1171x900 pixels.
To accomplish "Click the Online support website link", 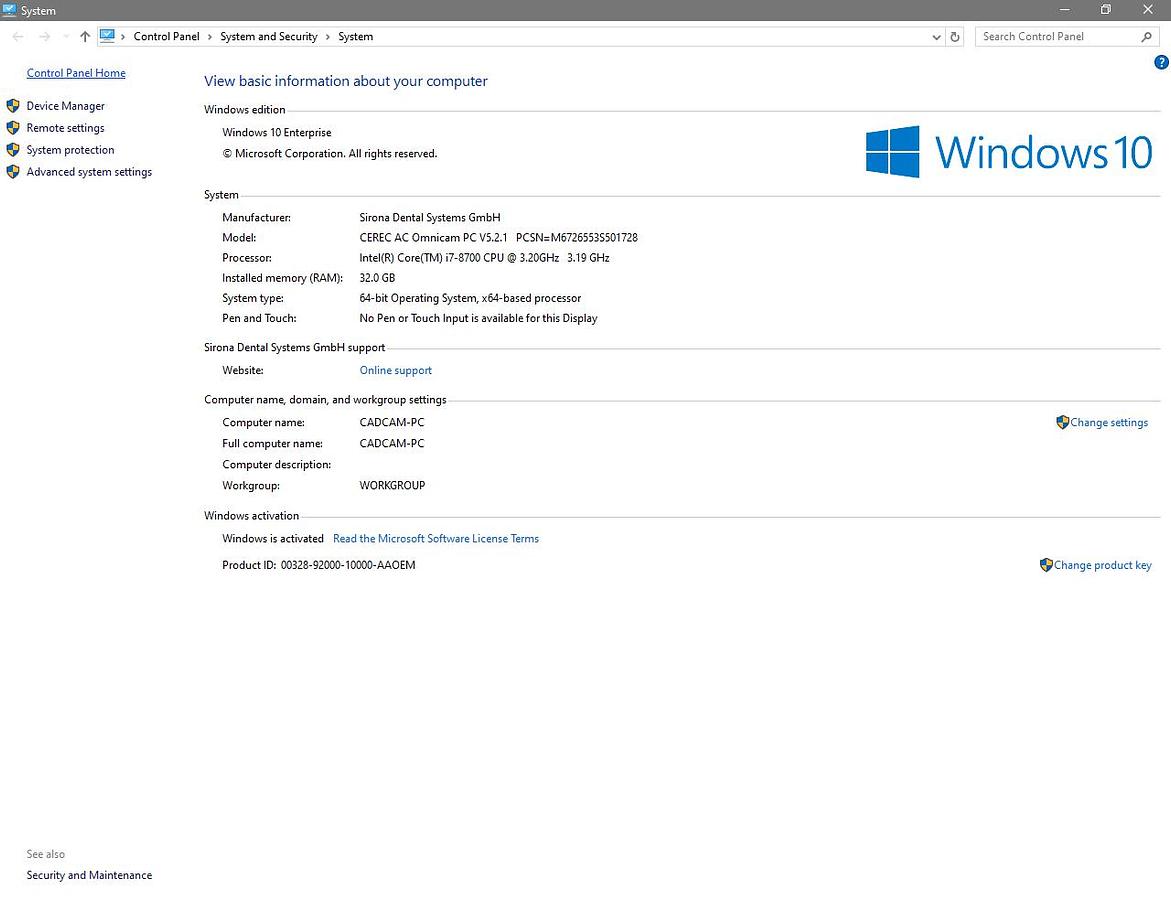I will point(395,370).
